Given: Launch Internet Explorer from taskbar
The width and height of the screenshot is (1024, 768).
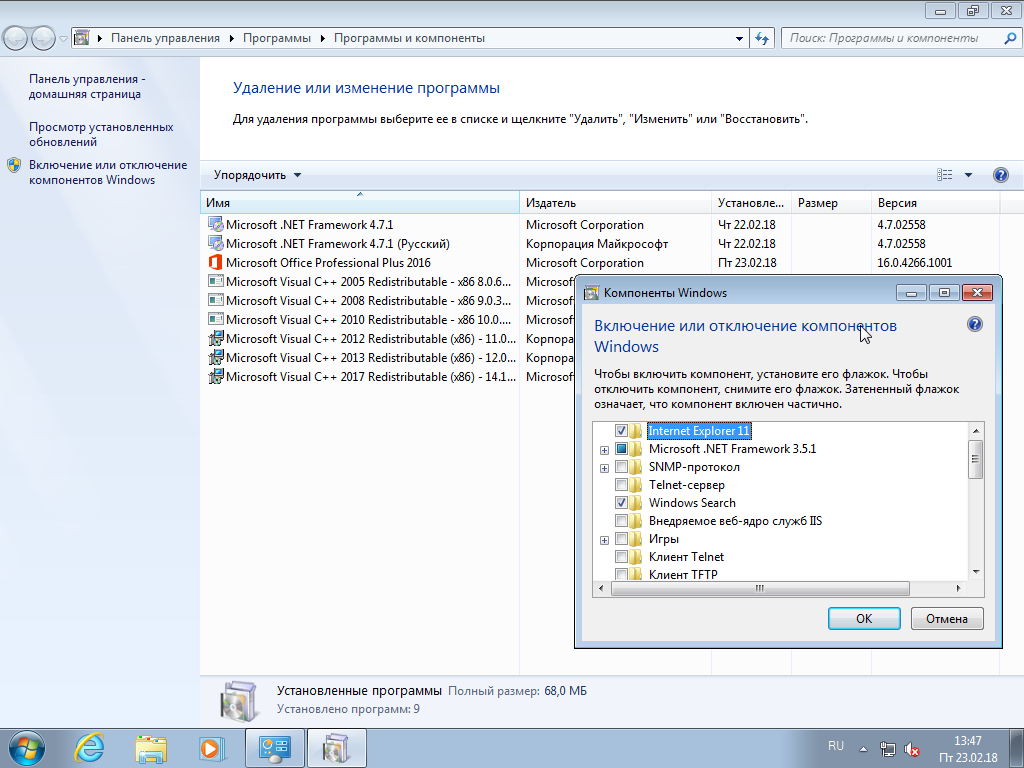Looking at the screenshot, I should click(x=89, y=748).
